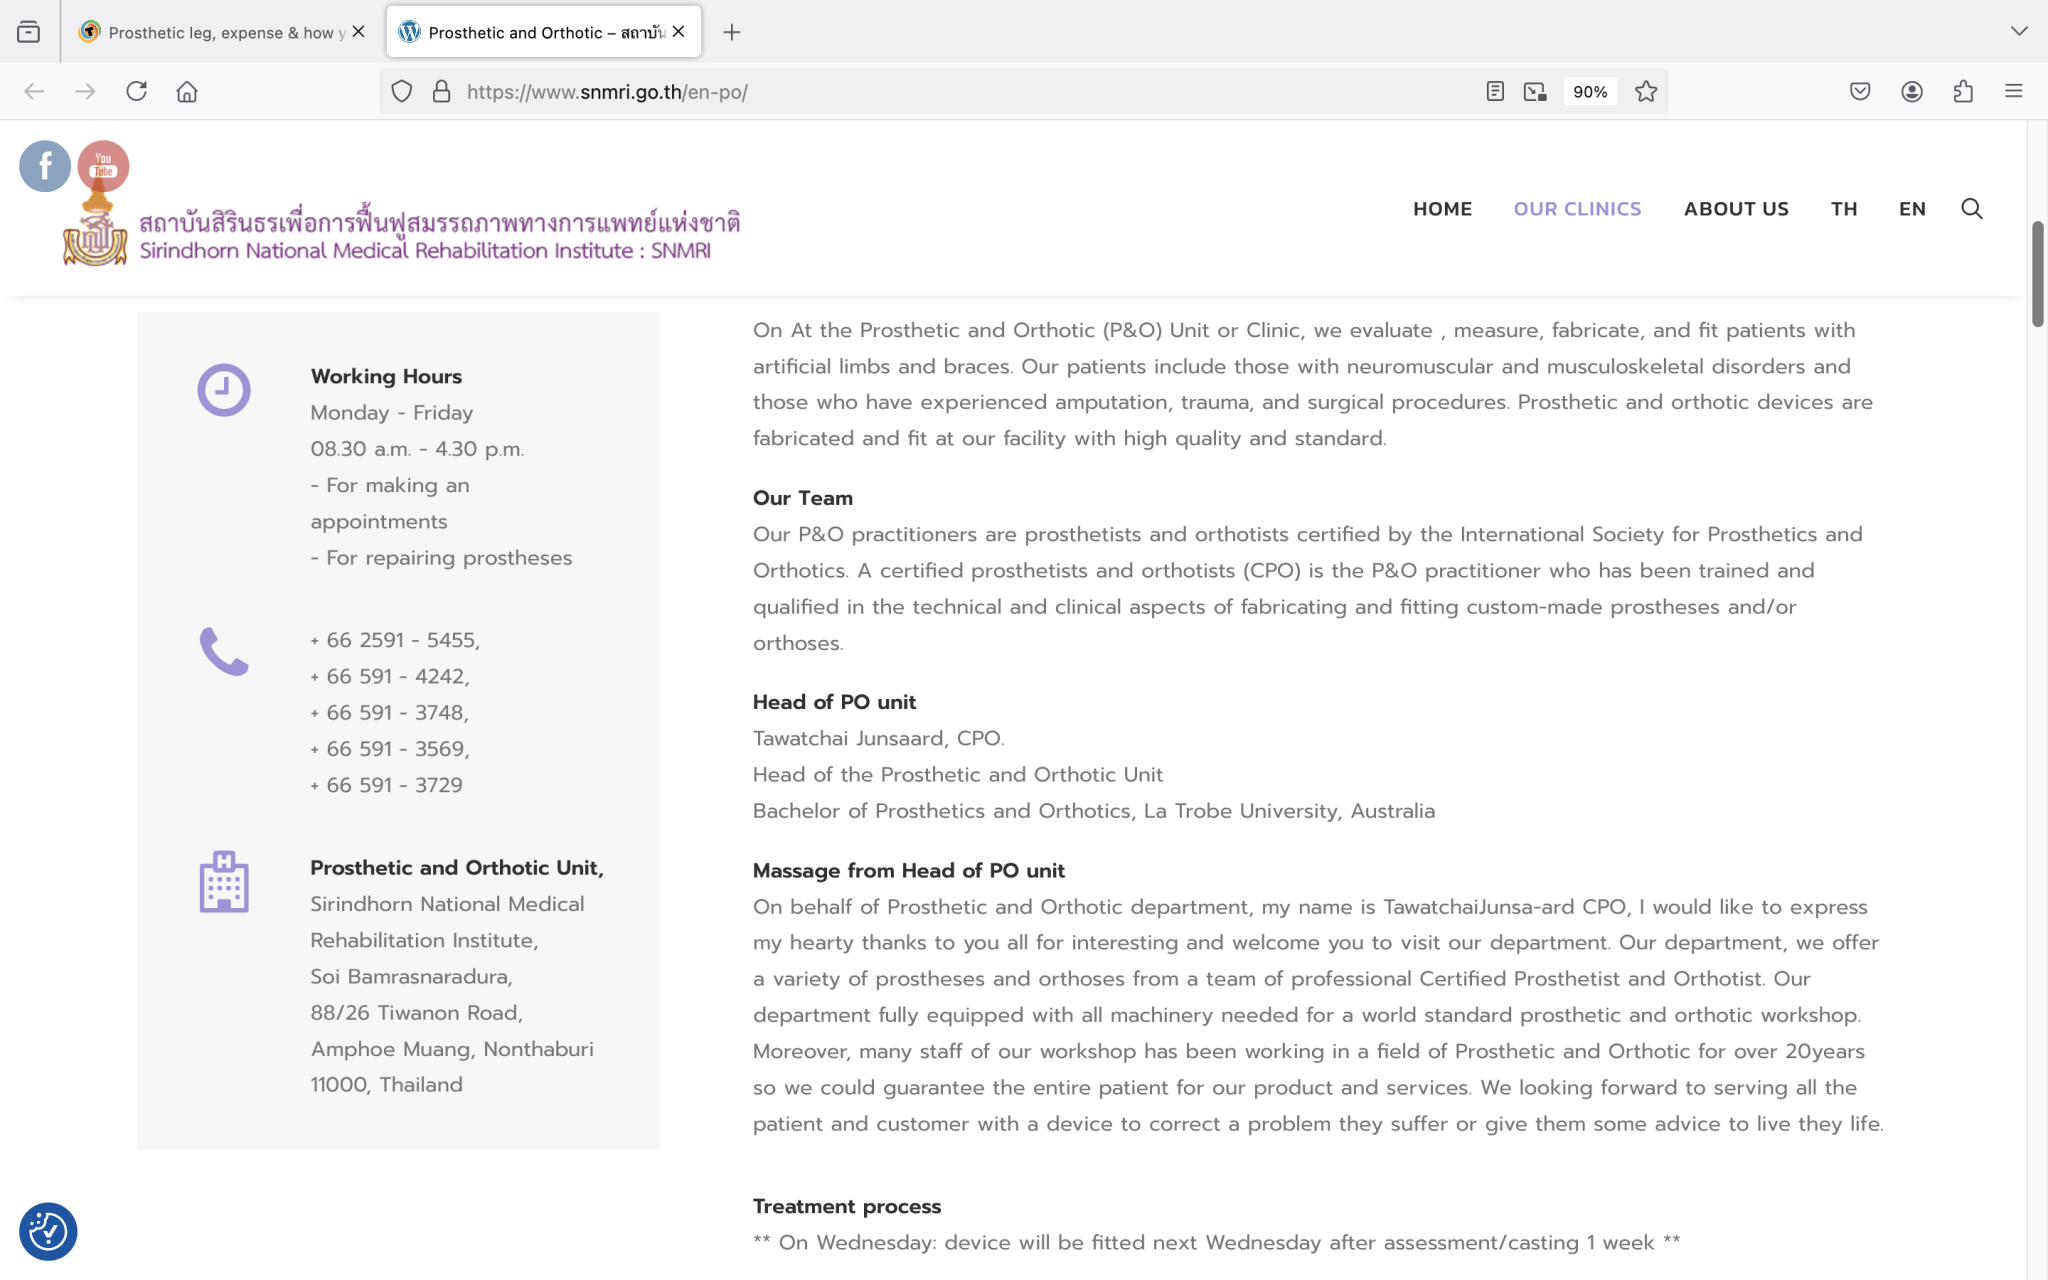The image size is (2048, 1280).
Task: Open picture-in-picture icon in address bar
Action: point(1535,92)
